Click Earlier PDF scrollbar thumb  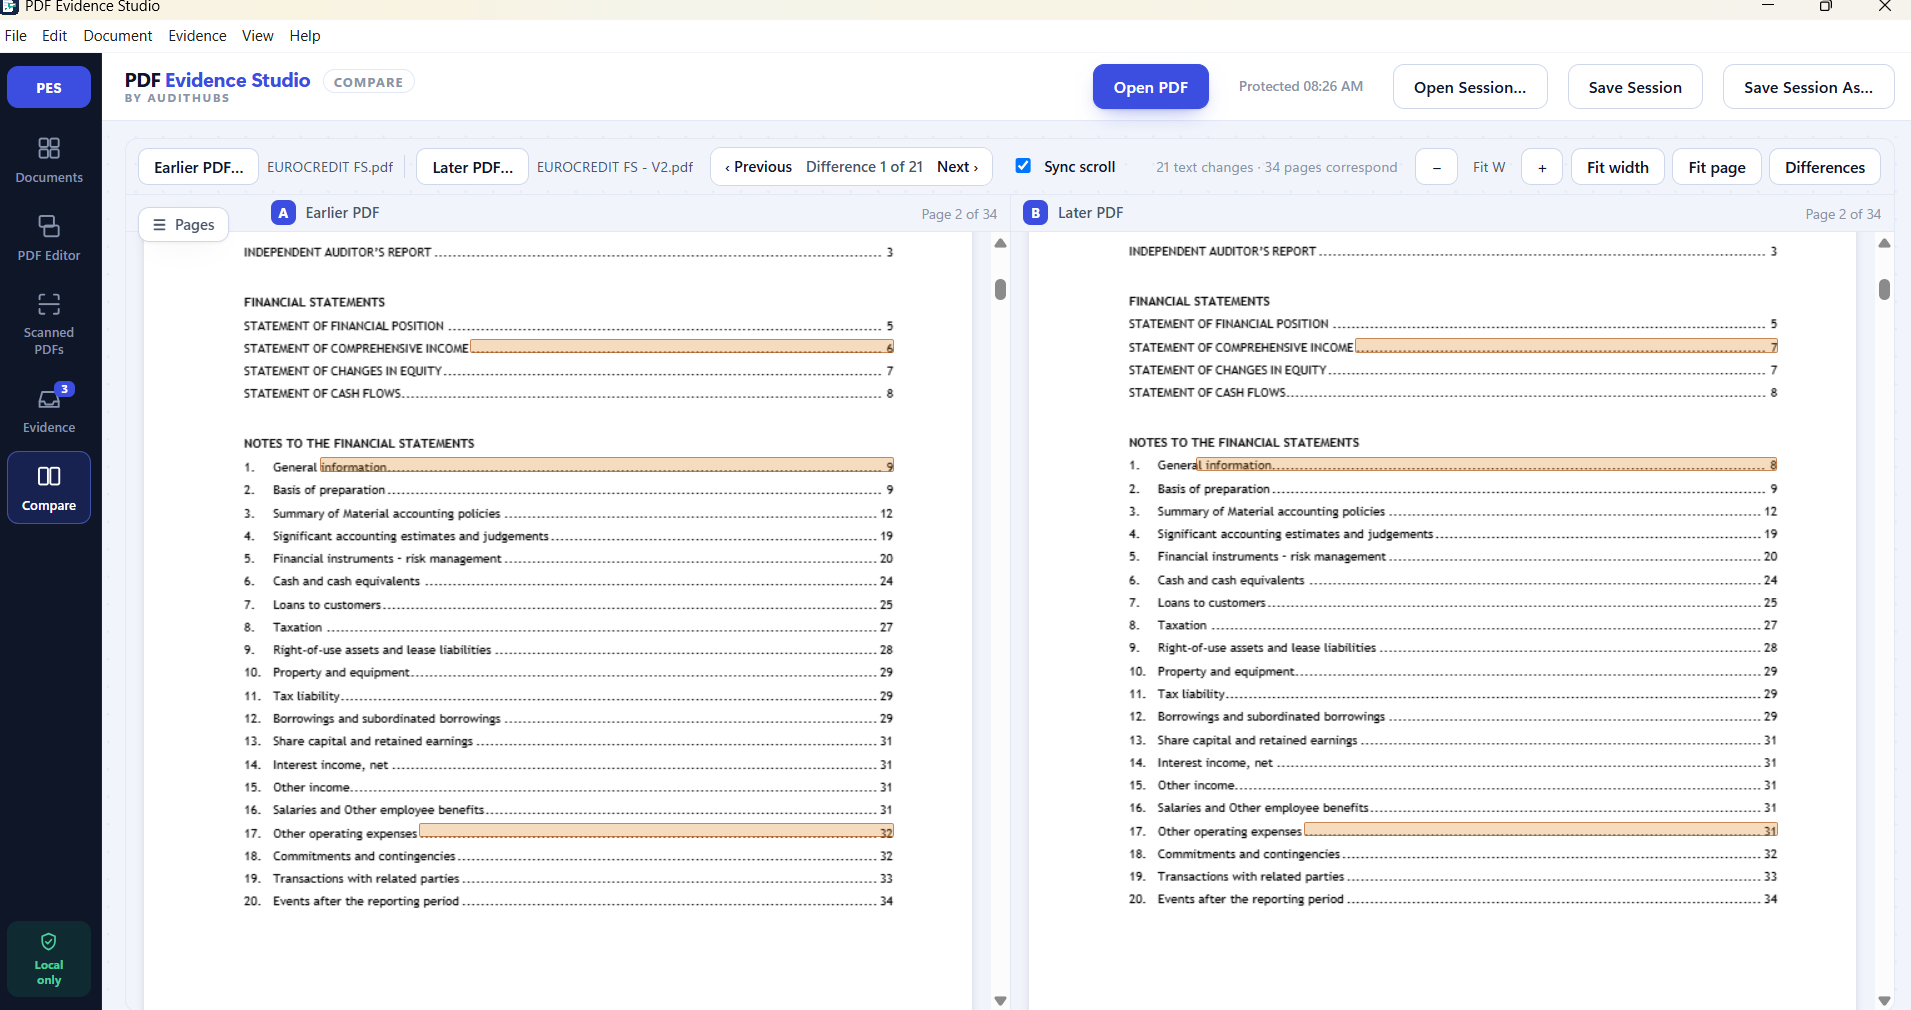1000,289
